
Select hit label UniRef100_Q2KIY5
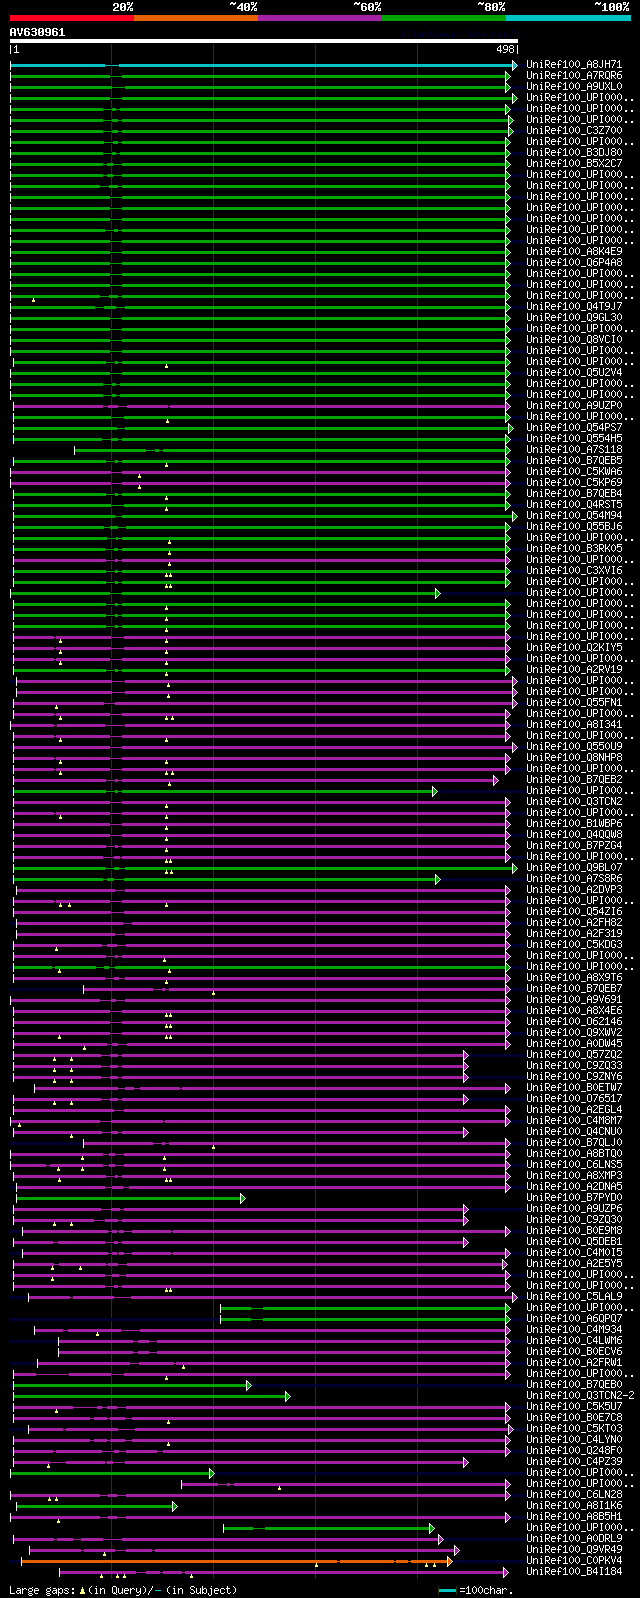point(574,648)
